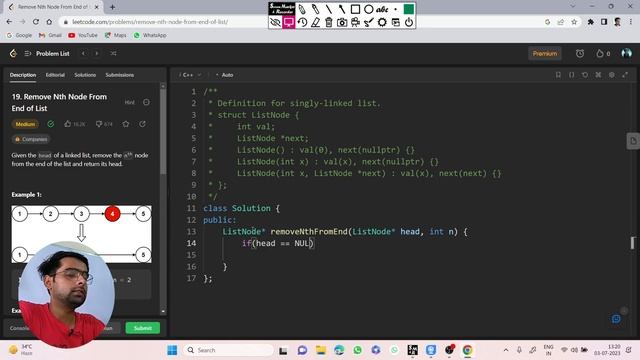The height and width of the screenshot is (360, 640).
Task: Switch to the Description tab
Action: pyautogui.click(x=23, y=75)
